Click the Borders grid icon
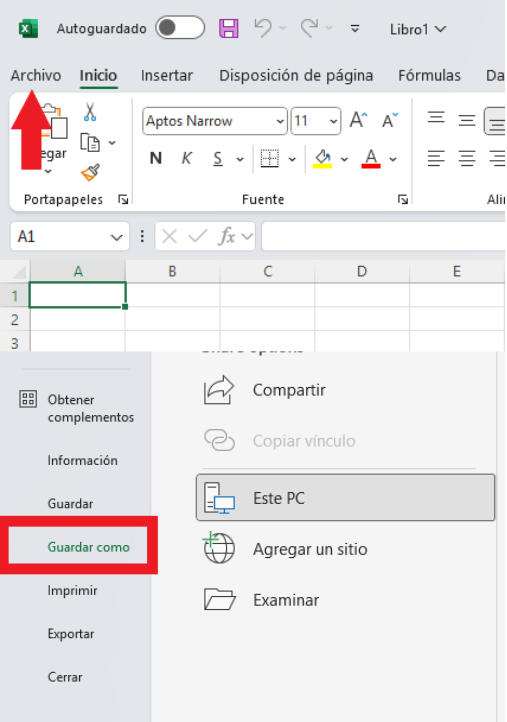The width and height of the screenshot is (507, 722). [269, 158]
